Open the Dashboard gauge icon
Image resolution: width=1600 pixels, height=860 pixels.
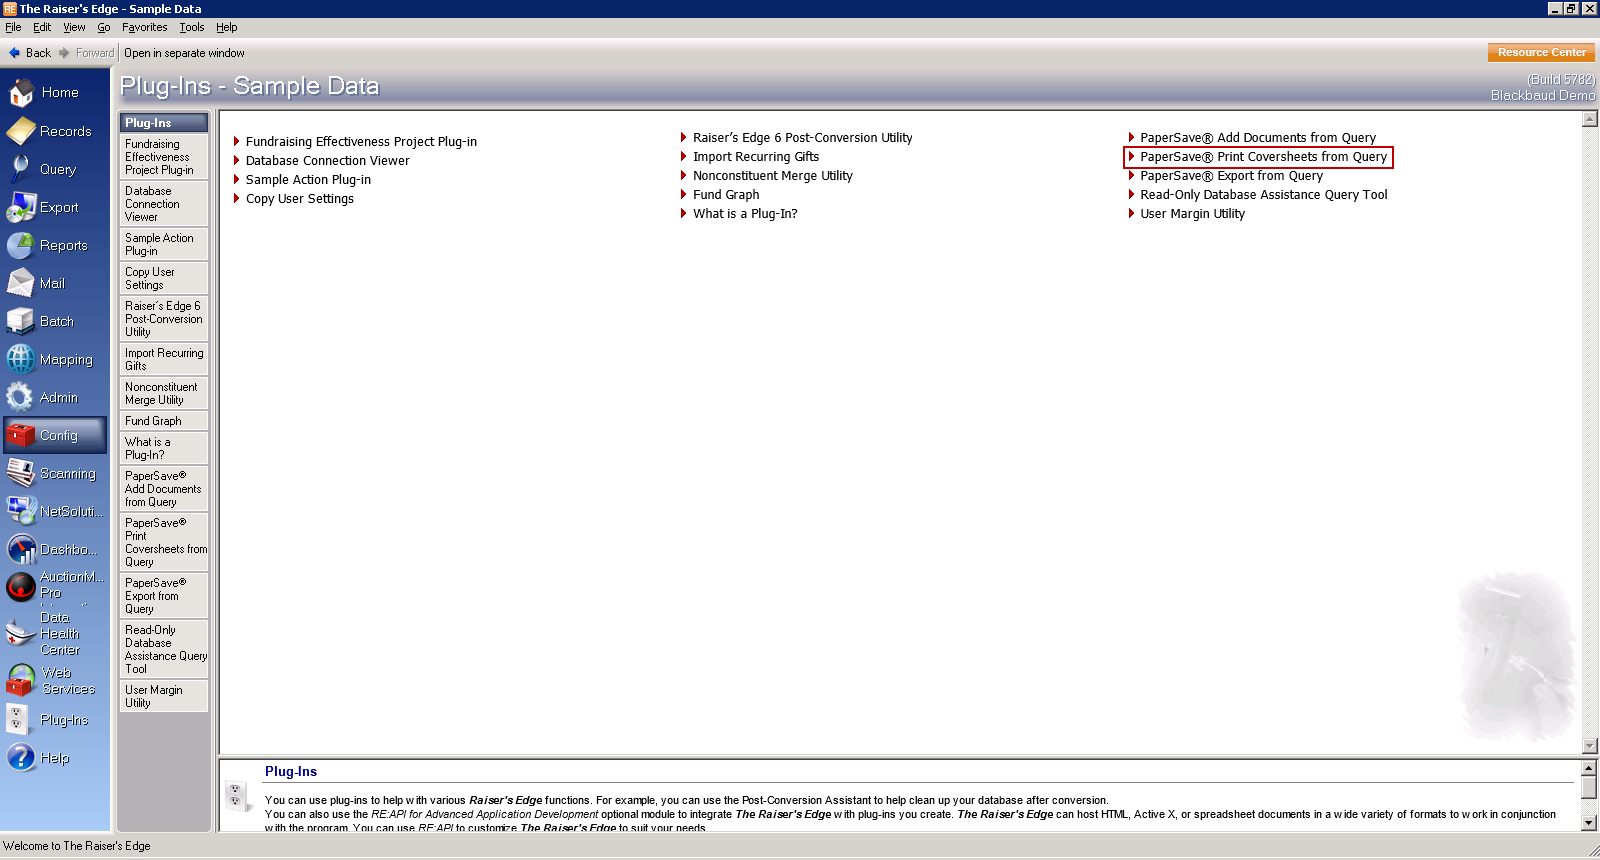tap(21, 549)
